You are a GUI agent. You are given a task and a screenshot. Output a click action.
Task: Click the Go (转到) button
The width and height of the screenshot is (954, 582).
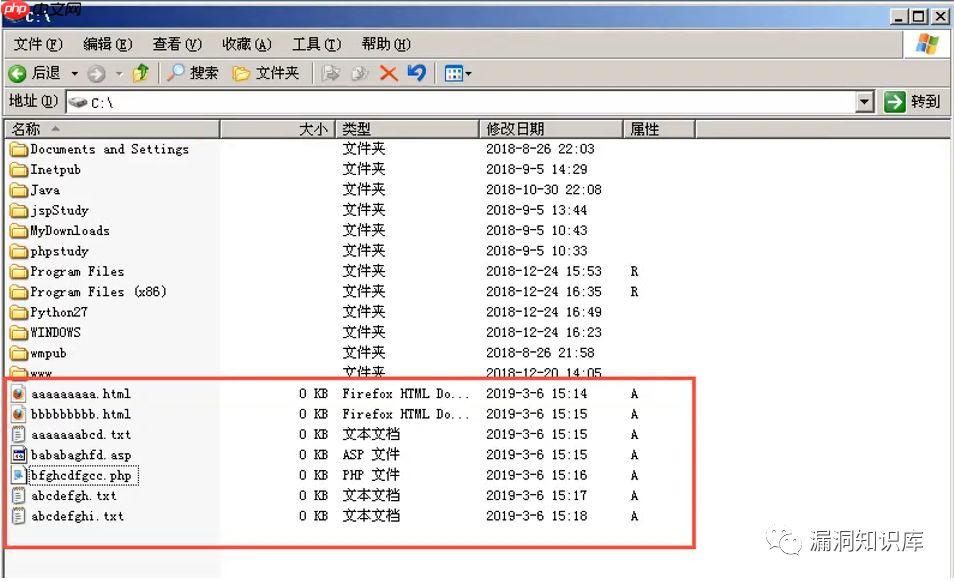pyautogui.click(x=912, y=102)
